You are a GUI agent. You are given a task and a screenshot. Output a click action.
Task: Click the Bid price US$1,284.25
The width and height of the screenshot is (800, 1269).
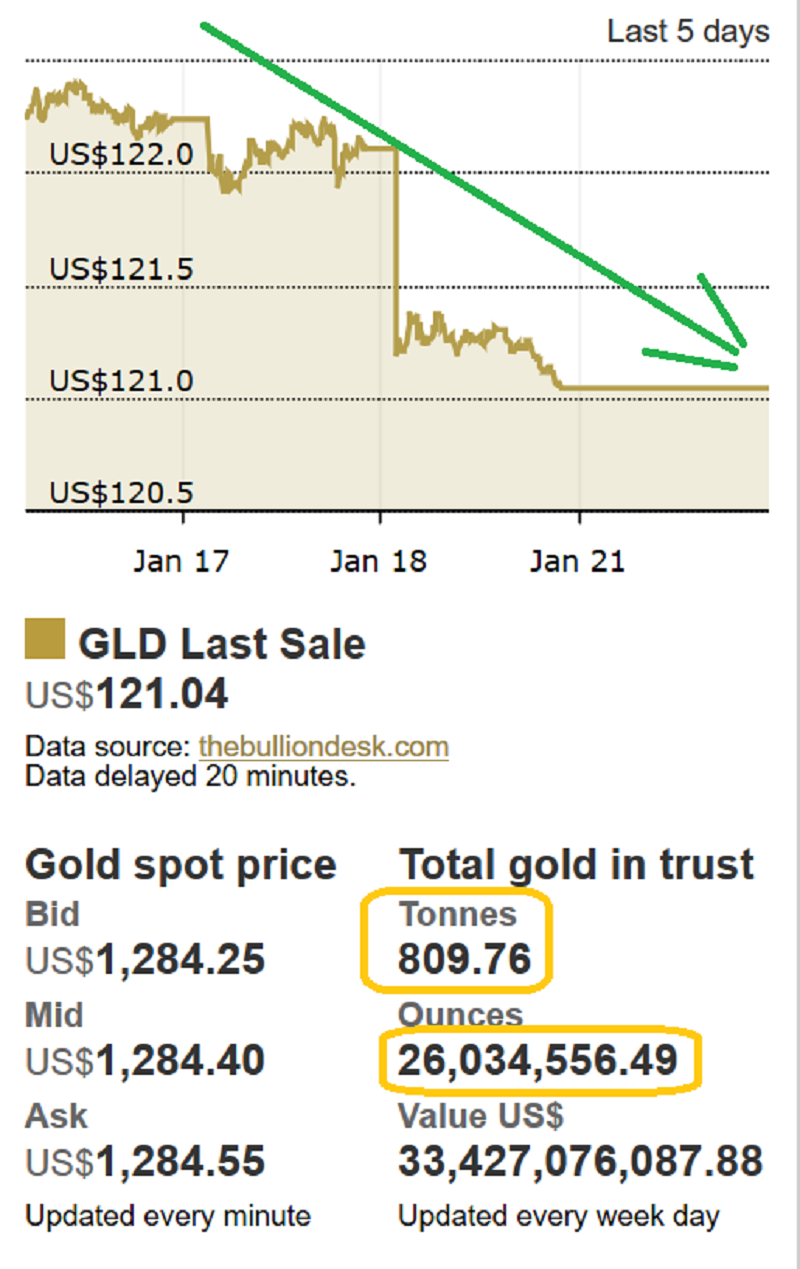coord(145,960)
